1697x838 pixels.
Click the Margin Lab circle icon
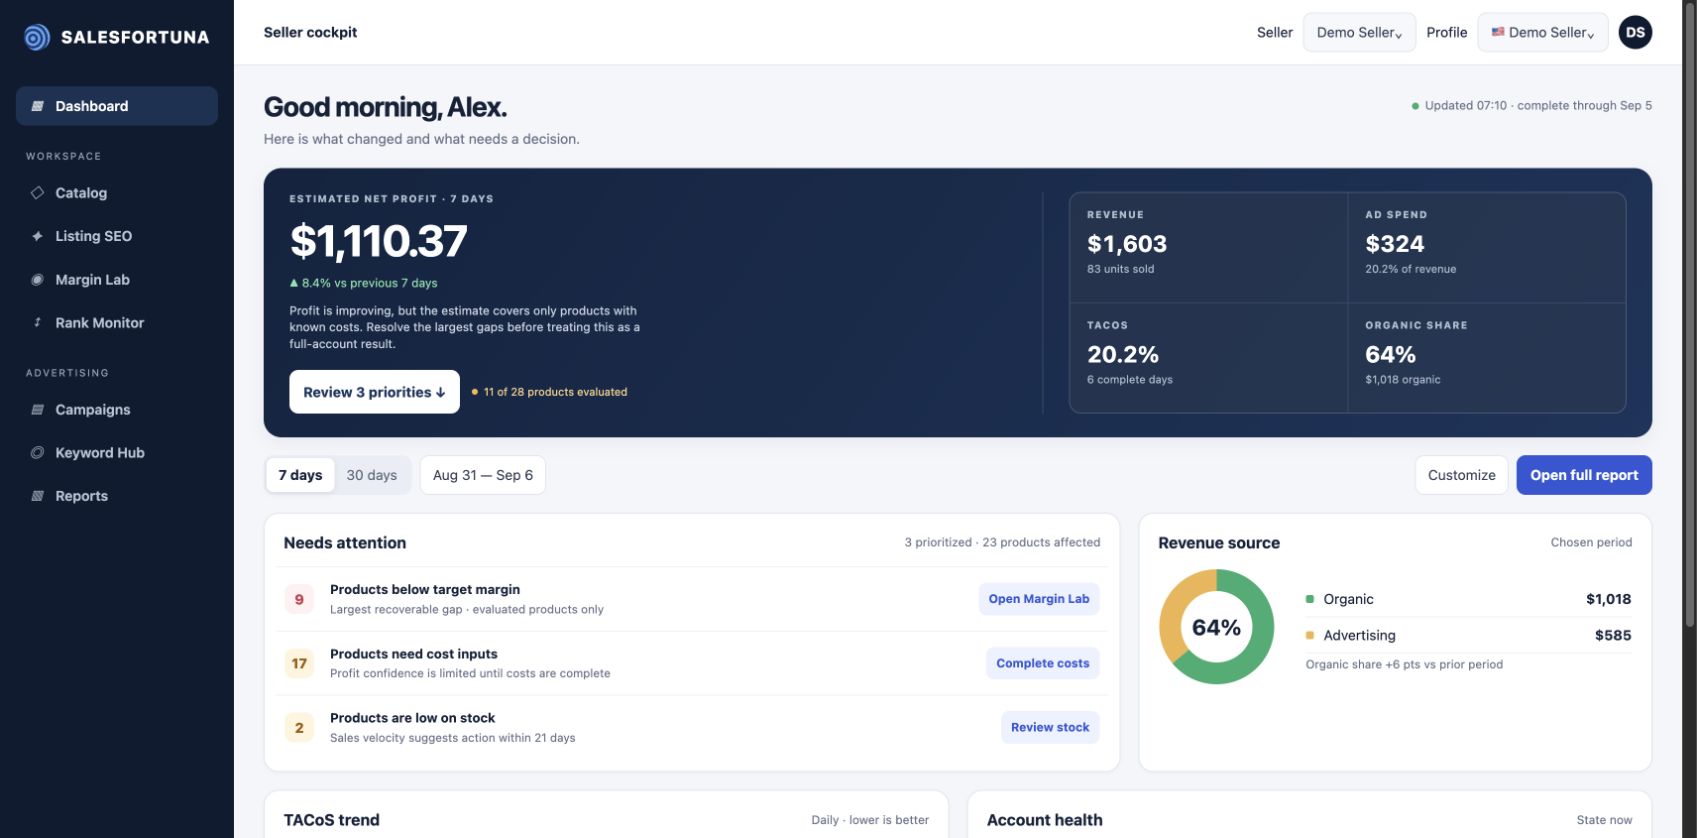click(x=37, y=280)
